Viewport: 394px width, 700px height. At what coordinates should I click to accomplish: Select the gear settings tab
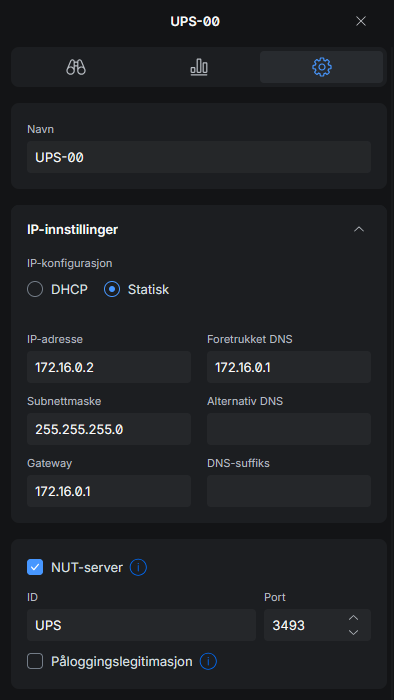tap(321, 67)
